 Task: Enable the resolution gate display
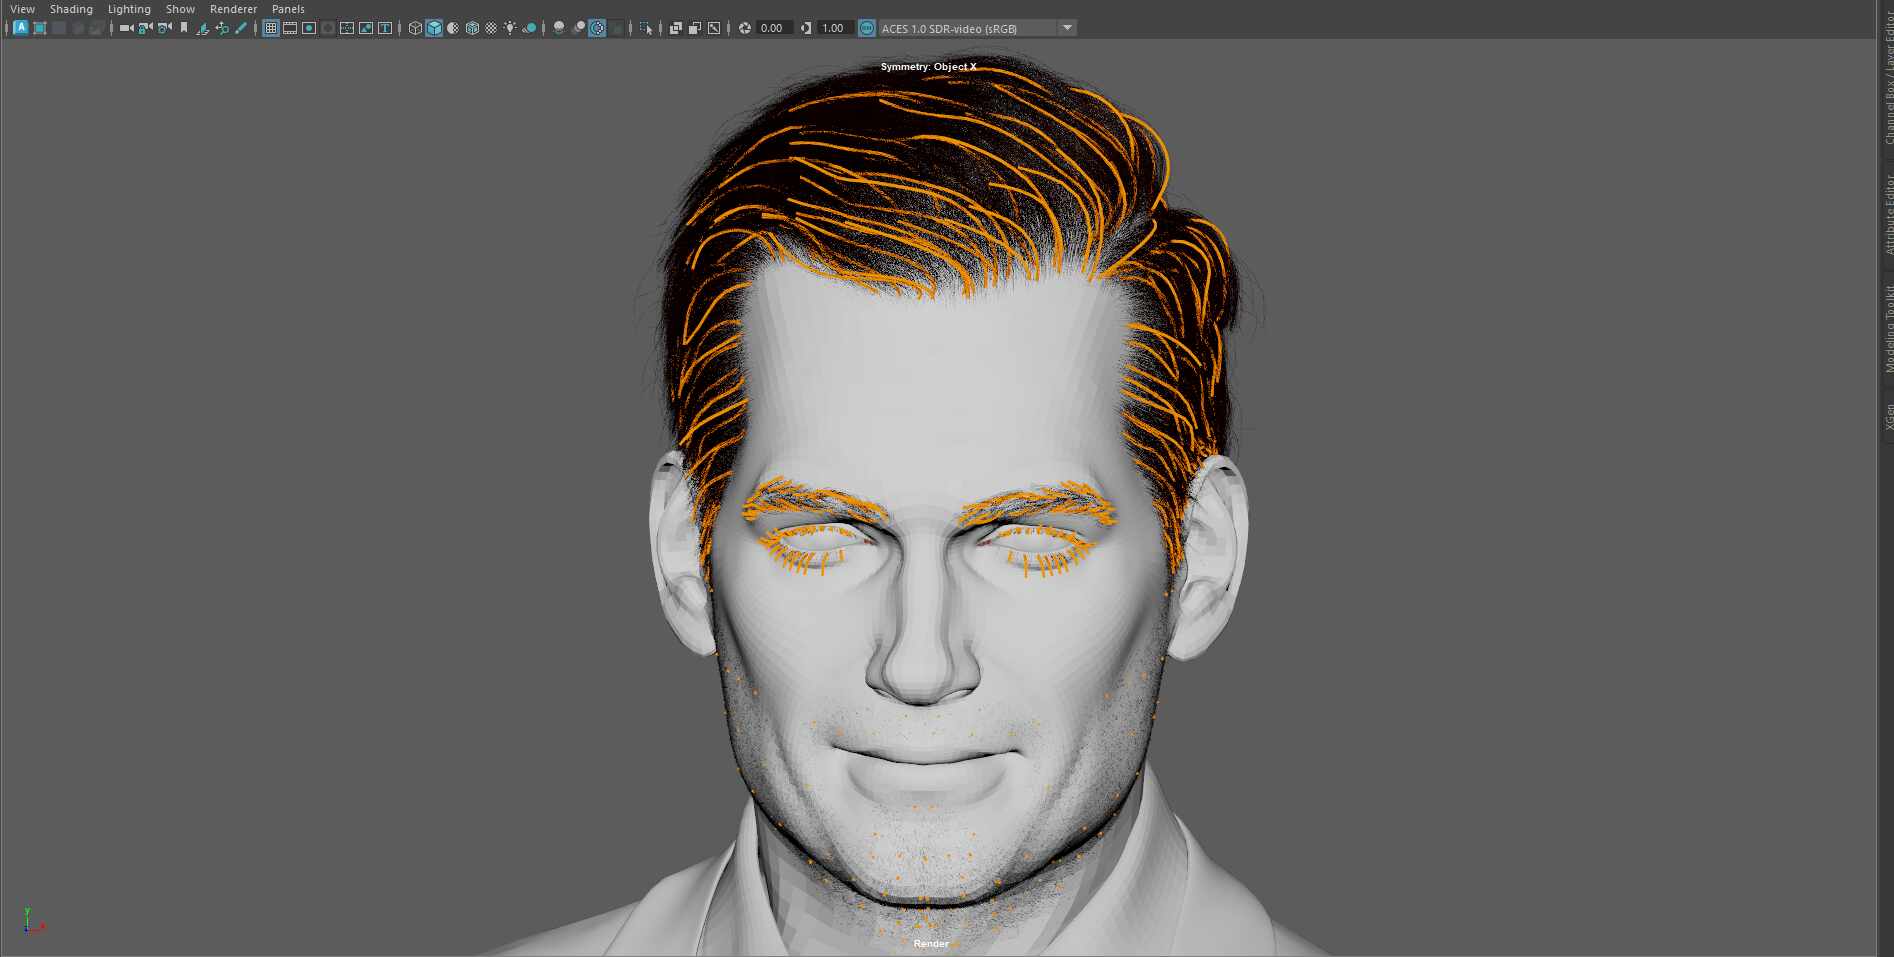click(x=308, y=28)
